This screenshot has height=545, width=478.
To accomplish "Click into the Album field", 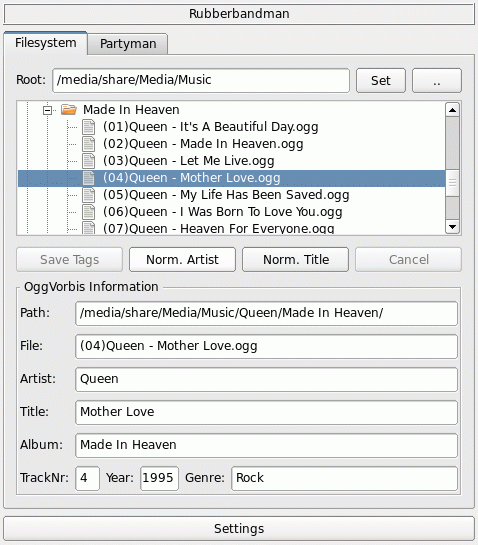I will pyautogui.click(x=266, y=446).
